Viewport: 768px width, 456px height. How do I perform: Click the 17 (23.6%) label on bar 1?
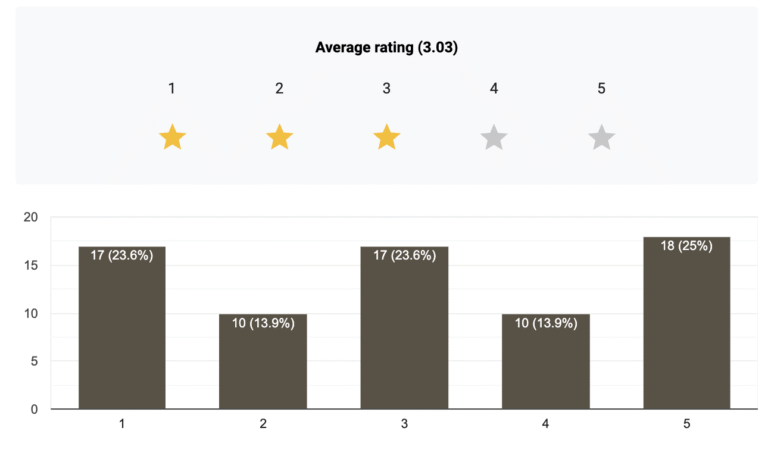[x=122, y=255]
